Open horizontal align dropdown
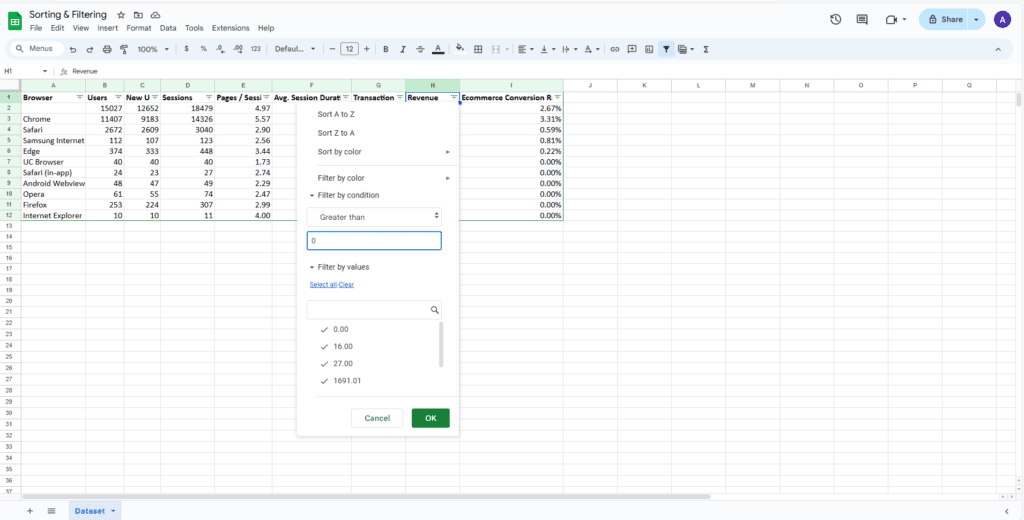Screen dimensions: 1024x520 point(524,49)
